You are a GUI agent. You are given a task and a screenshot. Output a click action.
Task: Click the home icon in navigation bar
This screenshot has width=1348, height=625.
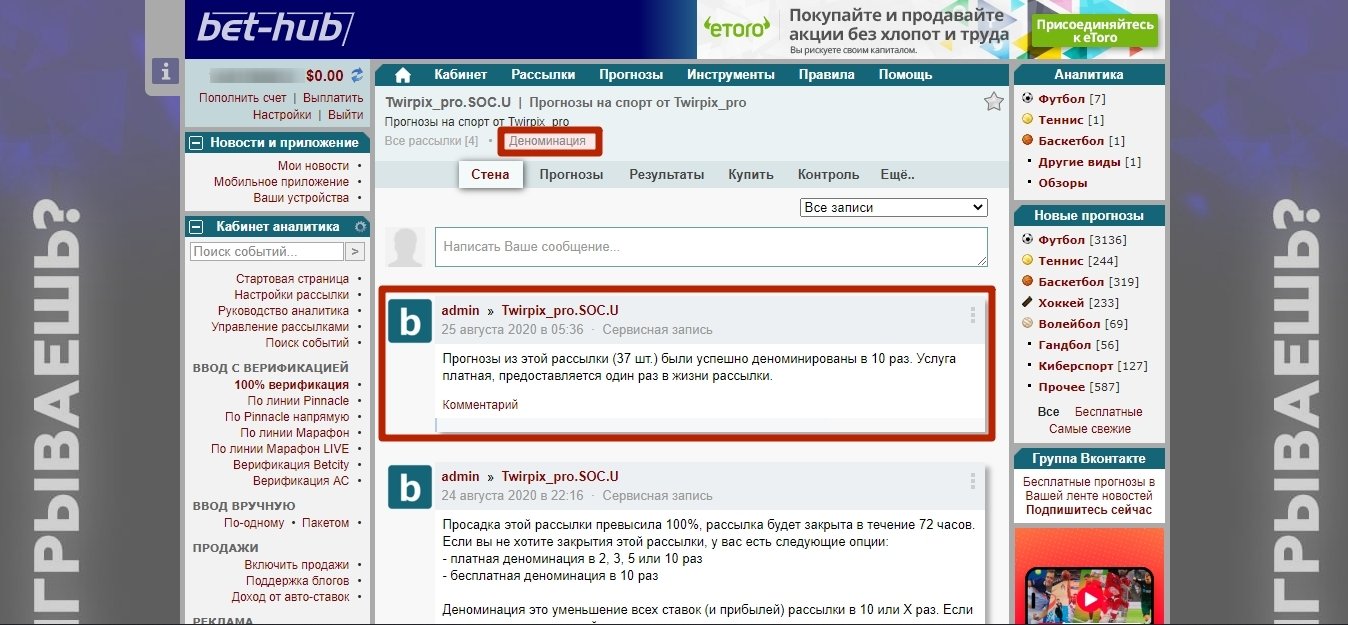pos(403,75)
